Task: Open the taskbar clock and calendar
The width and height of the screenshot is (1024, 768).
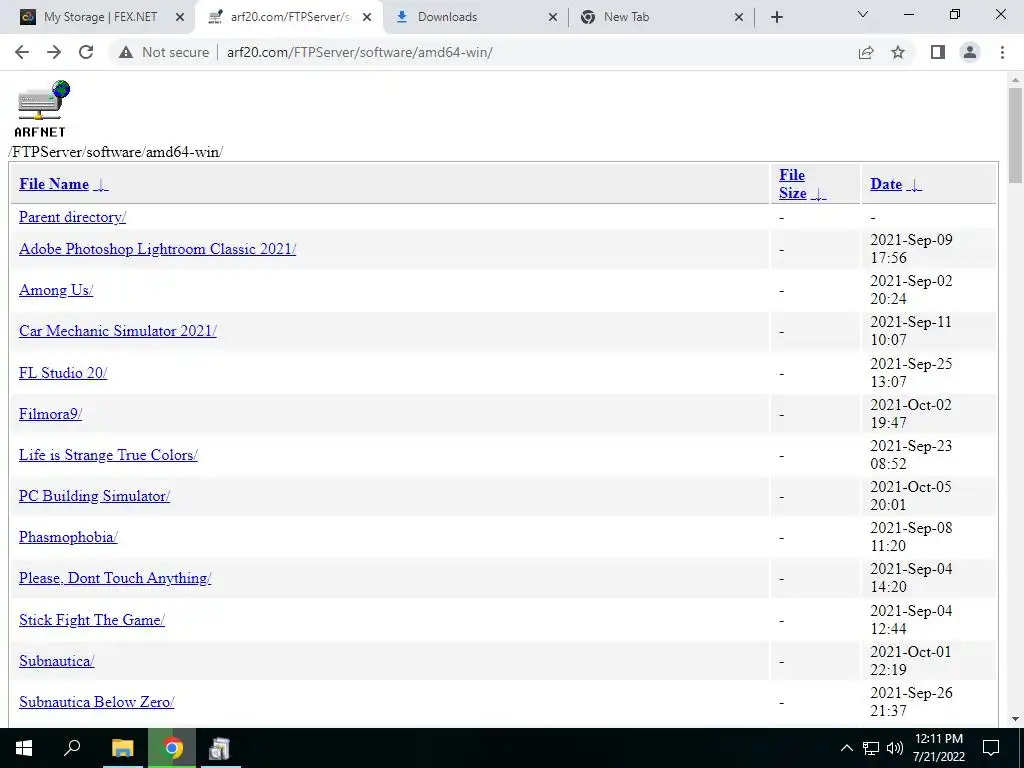Action: (x=939, y=748)
